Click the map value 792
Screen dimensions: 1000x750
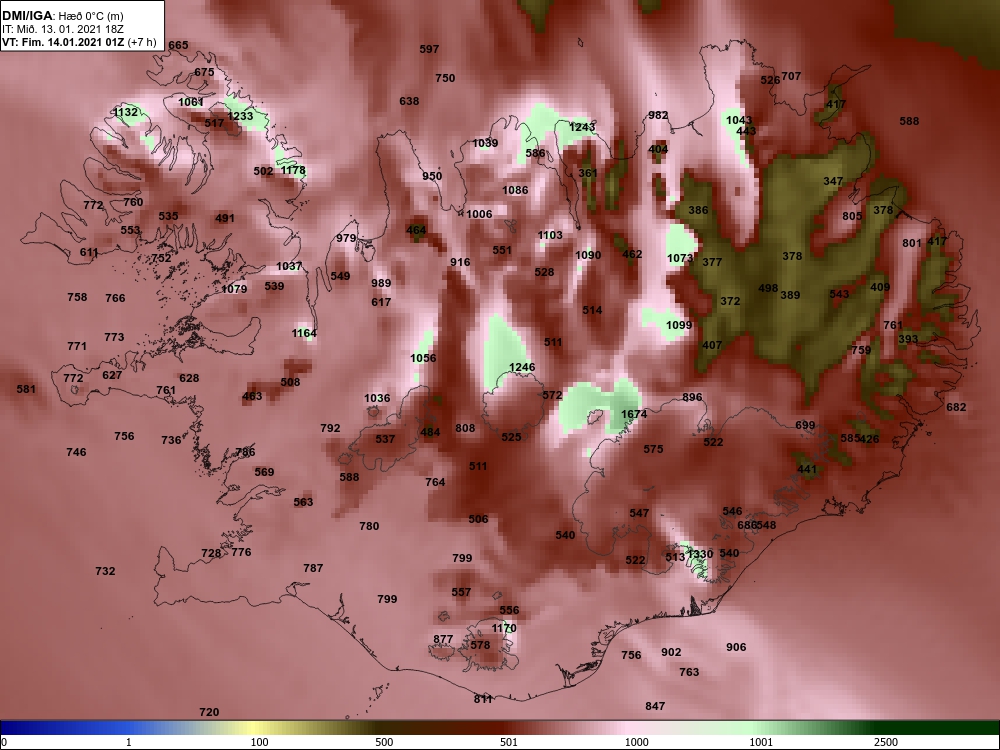pyautogui.click(x=330, y=428)
